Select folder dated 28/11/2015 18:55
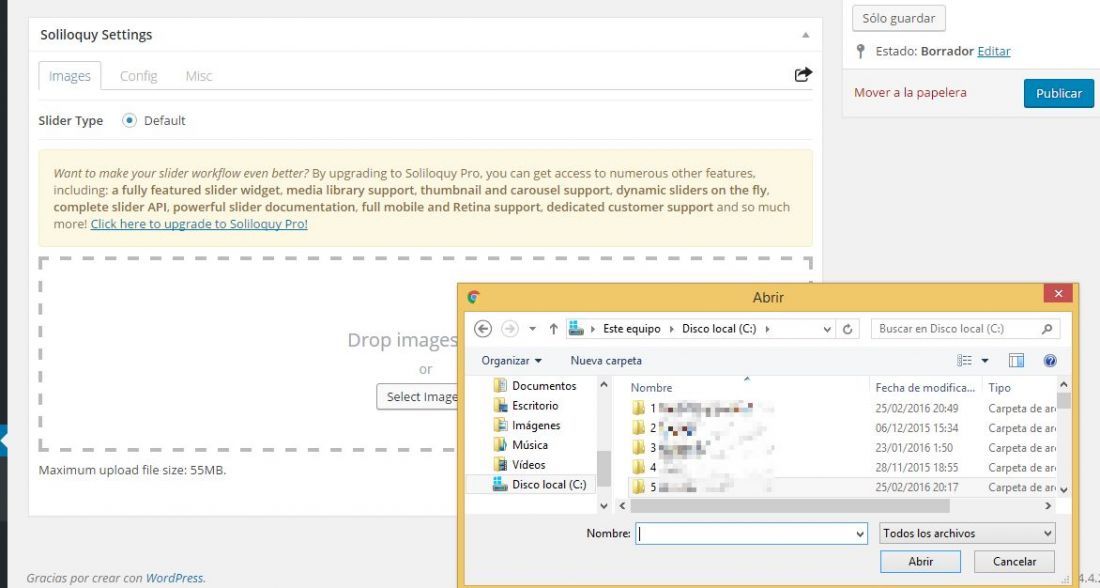Viewport: 1100px width, 588px height. click(x=844, y=467)
